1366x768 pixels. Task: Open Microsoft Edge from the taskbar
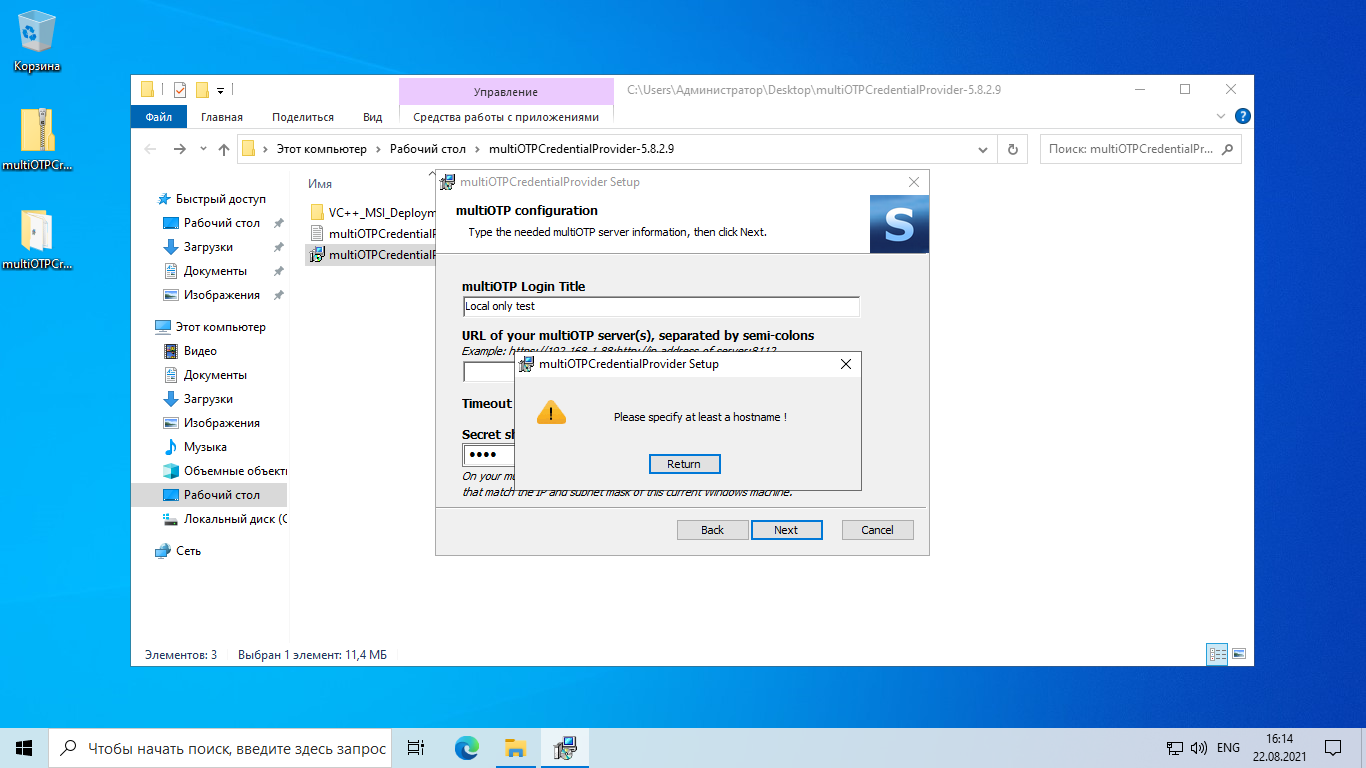(465, 747)
